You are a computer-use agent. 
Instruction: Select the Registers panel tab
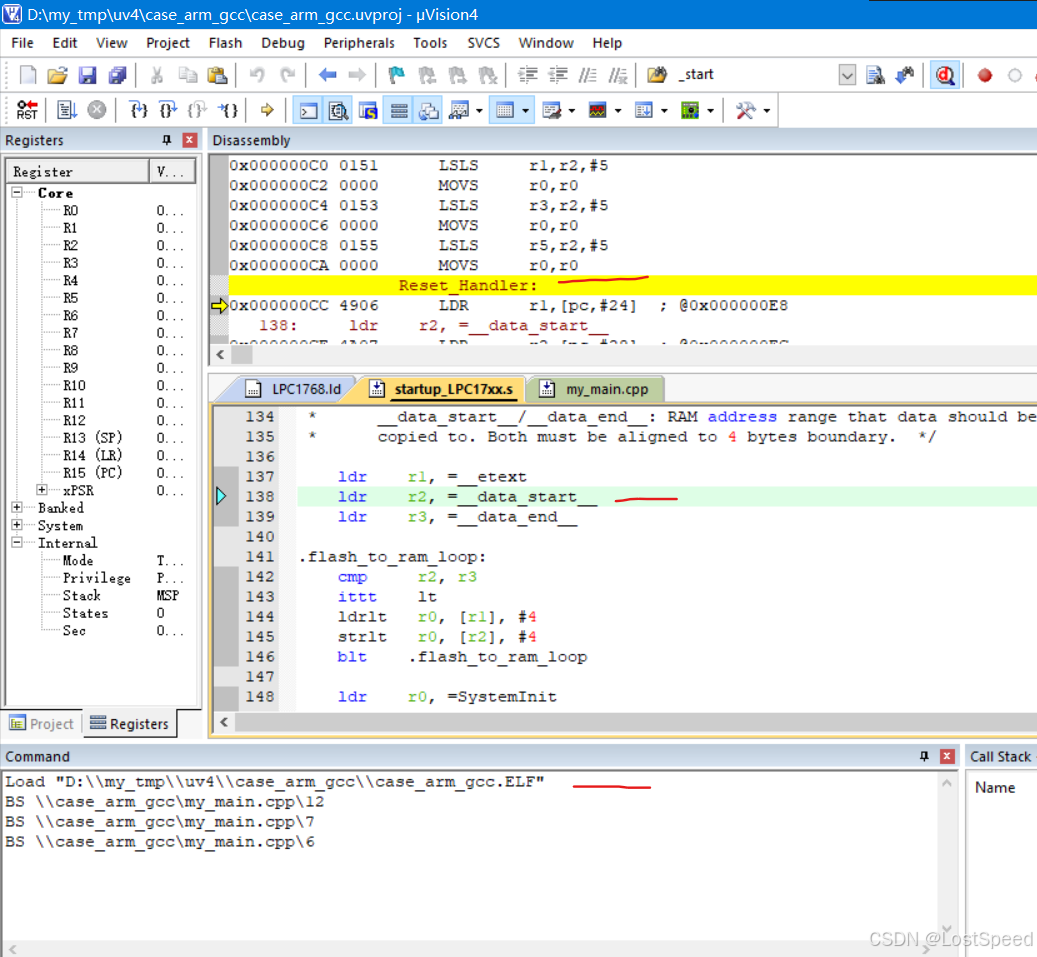pyautogui.click(x=130, y=724)
